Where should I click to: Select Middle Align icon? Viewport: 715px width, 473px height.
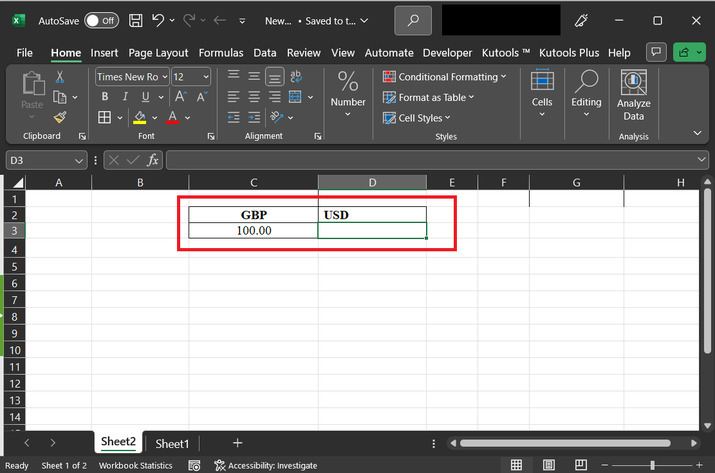coord(254,76)
